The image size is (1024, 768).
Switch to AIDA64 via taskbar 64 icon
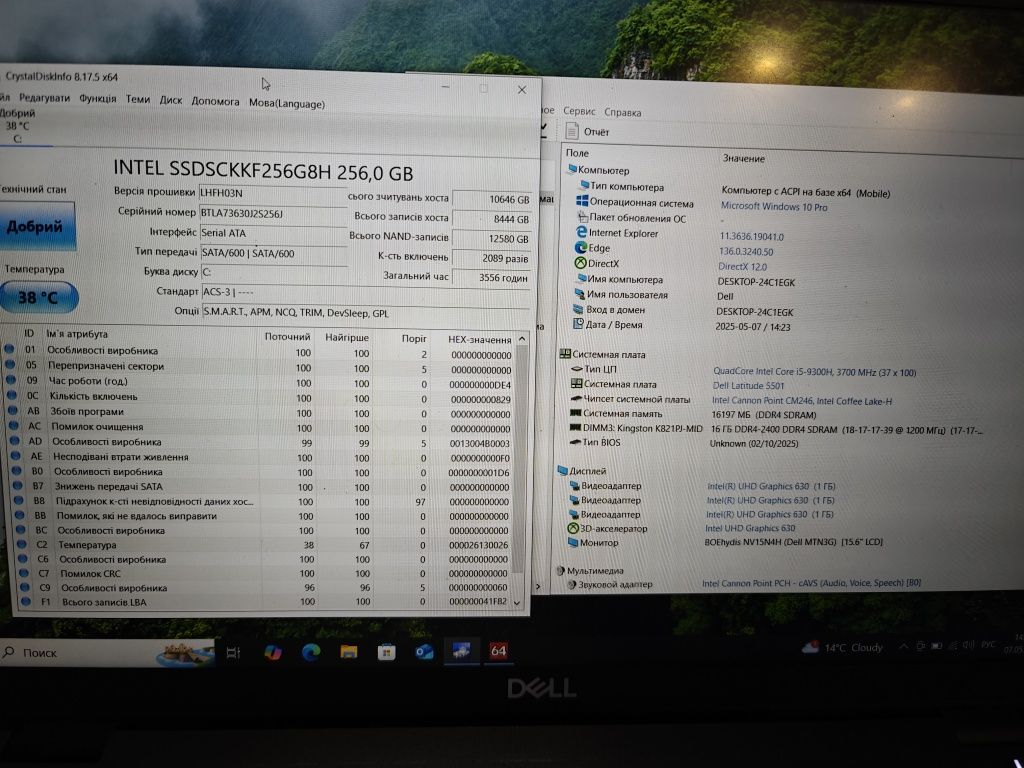[x=498, y=651]
